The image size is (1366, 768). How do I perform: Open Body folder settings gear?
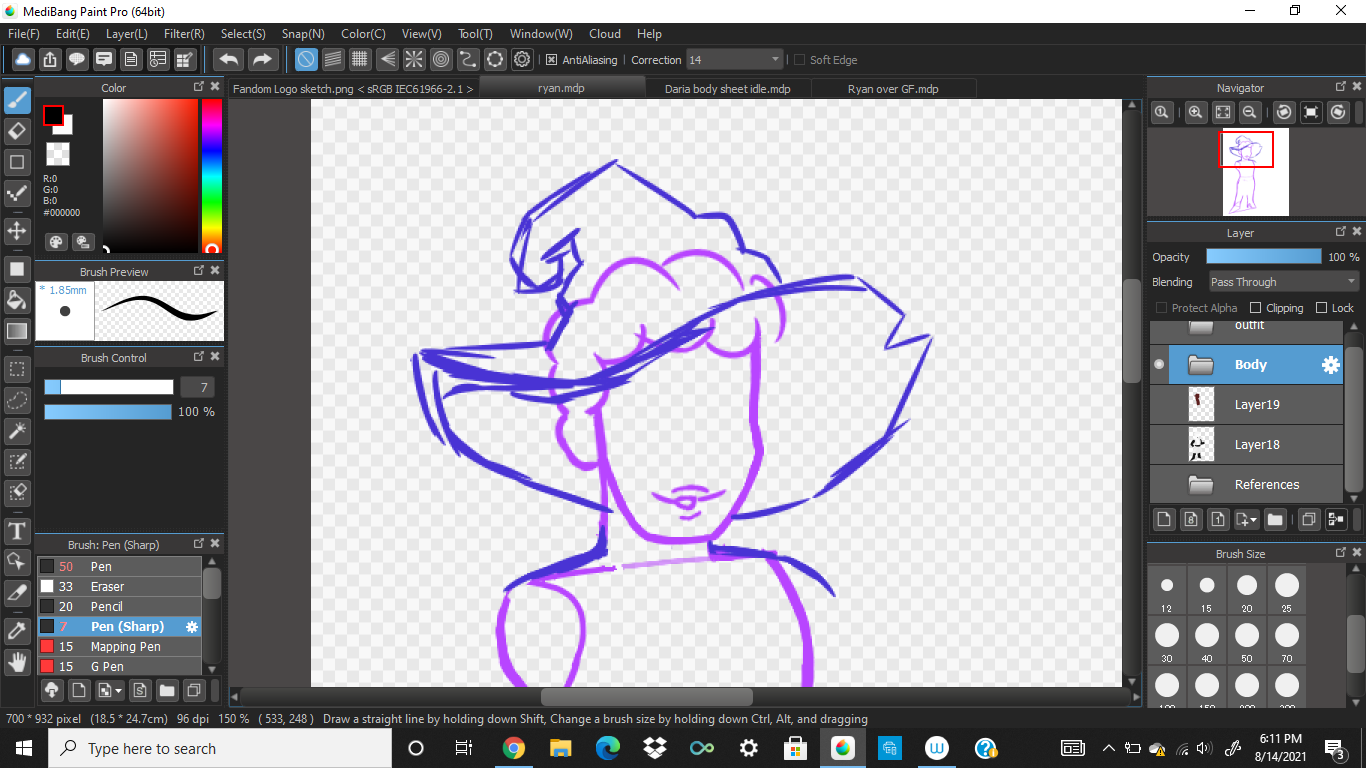[x=1330, y=365]
